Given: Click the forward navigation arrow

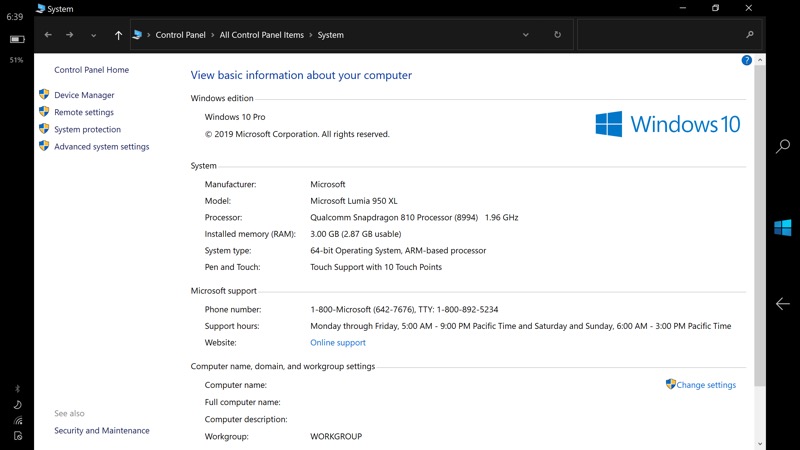Looking at the screenshot, I should [x=69, y=35].
